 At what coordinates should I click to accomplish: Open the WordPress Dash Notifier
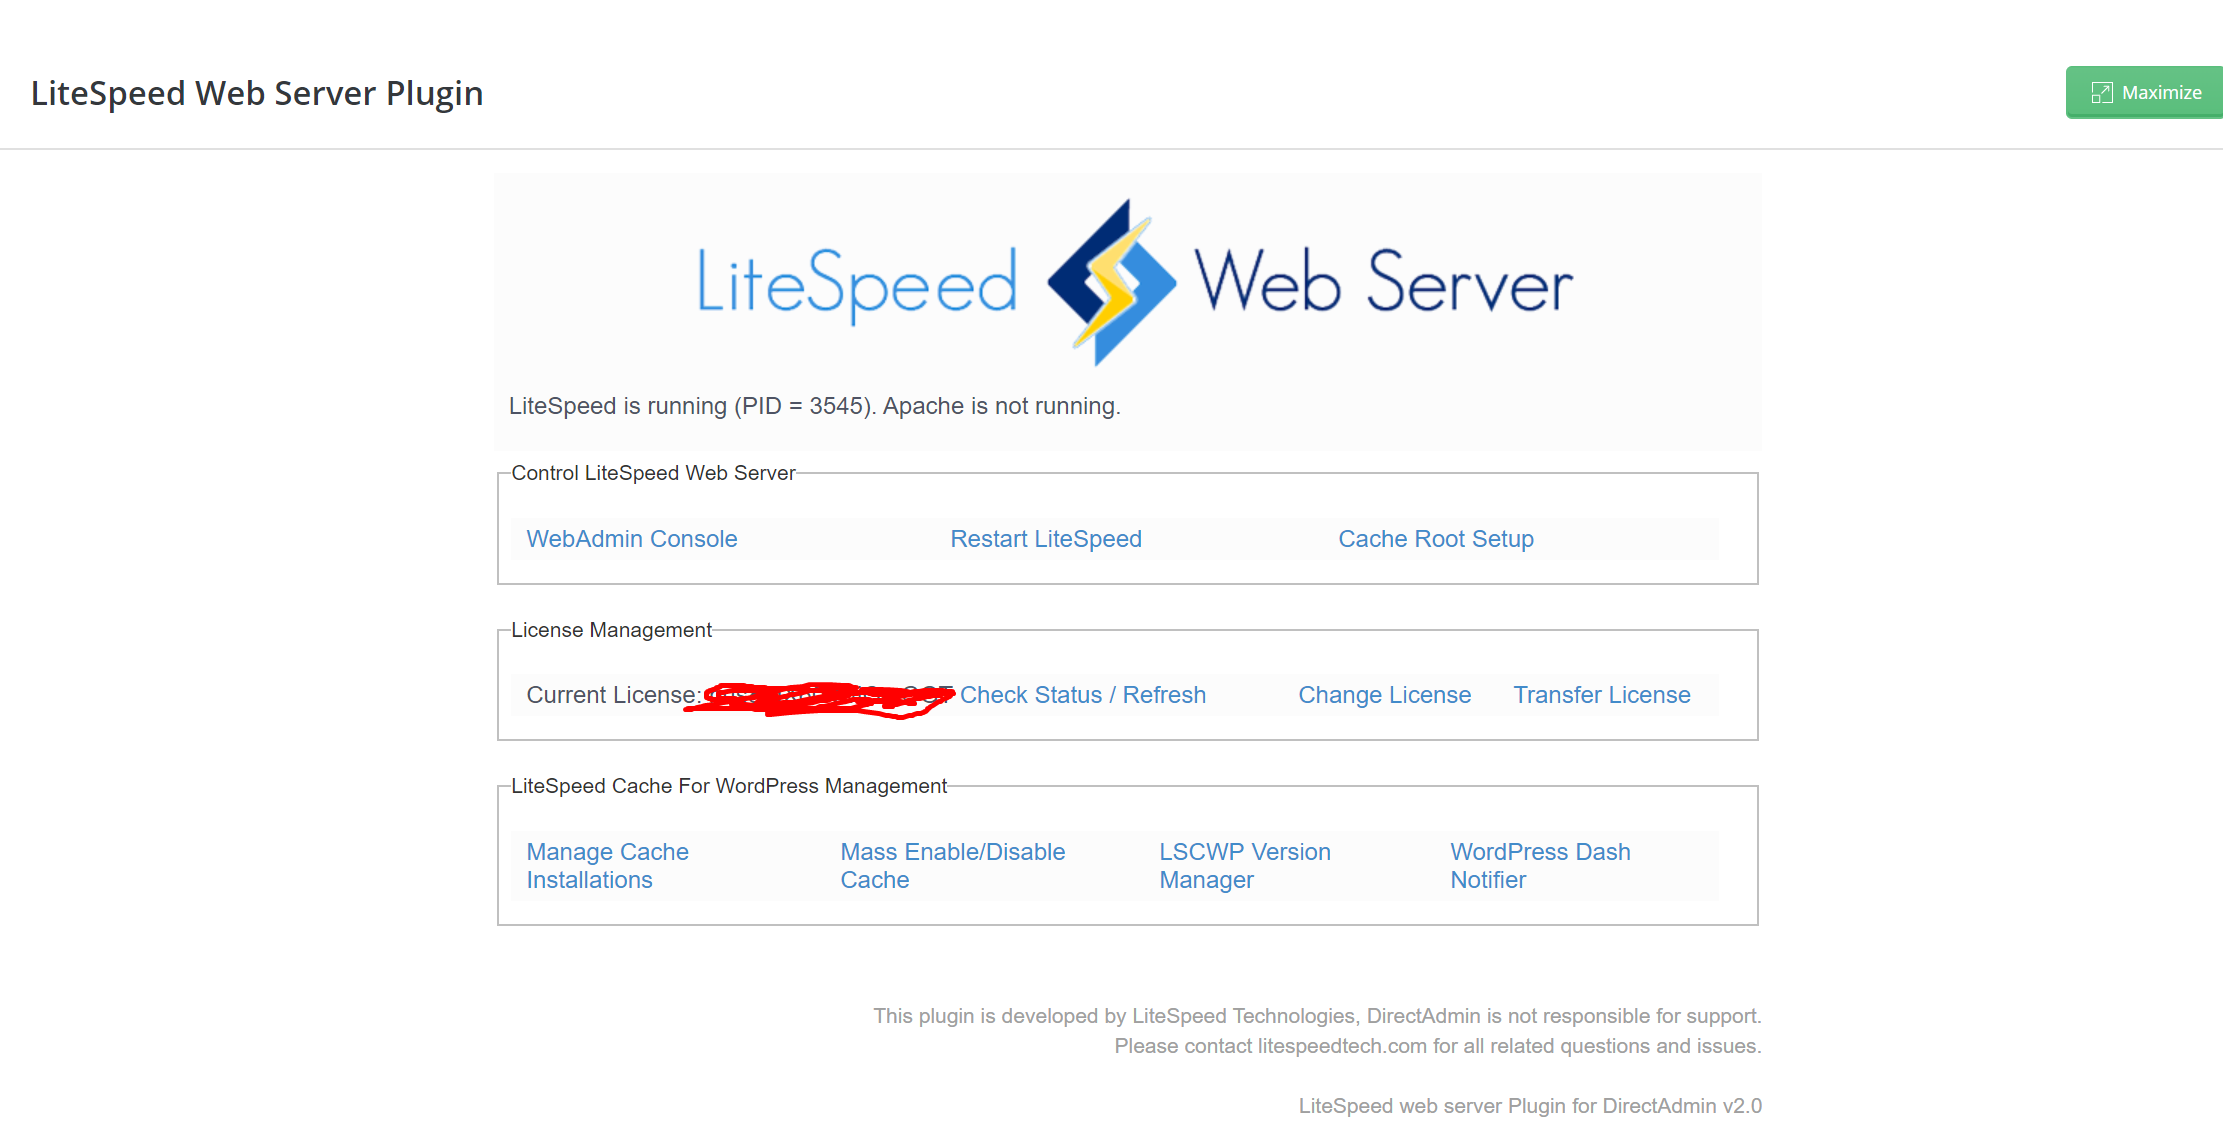coord(1540,865)
